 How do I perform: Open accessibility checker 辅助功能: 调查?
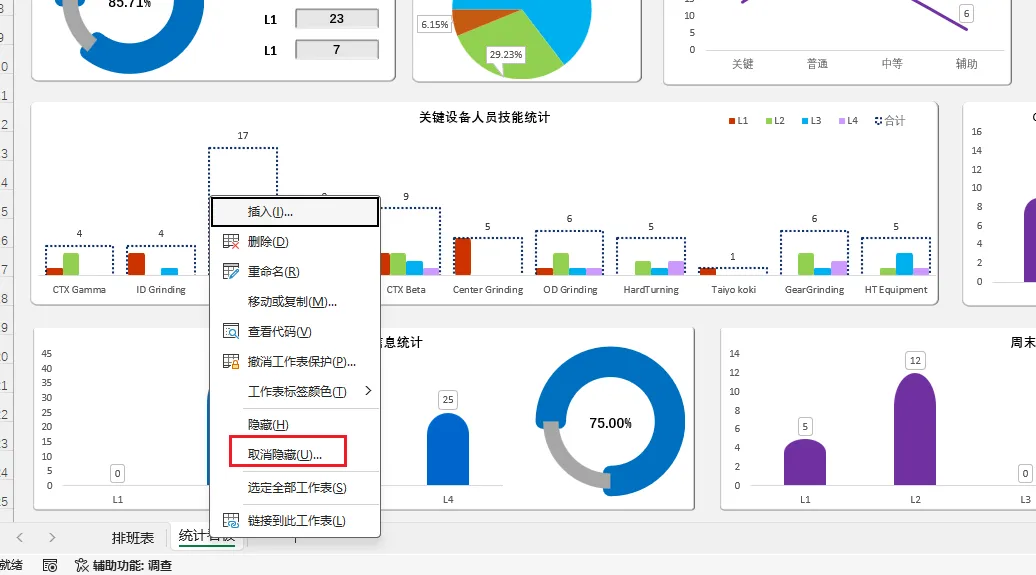point(124,566)
